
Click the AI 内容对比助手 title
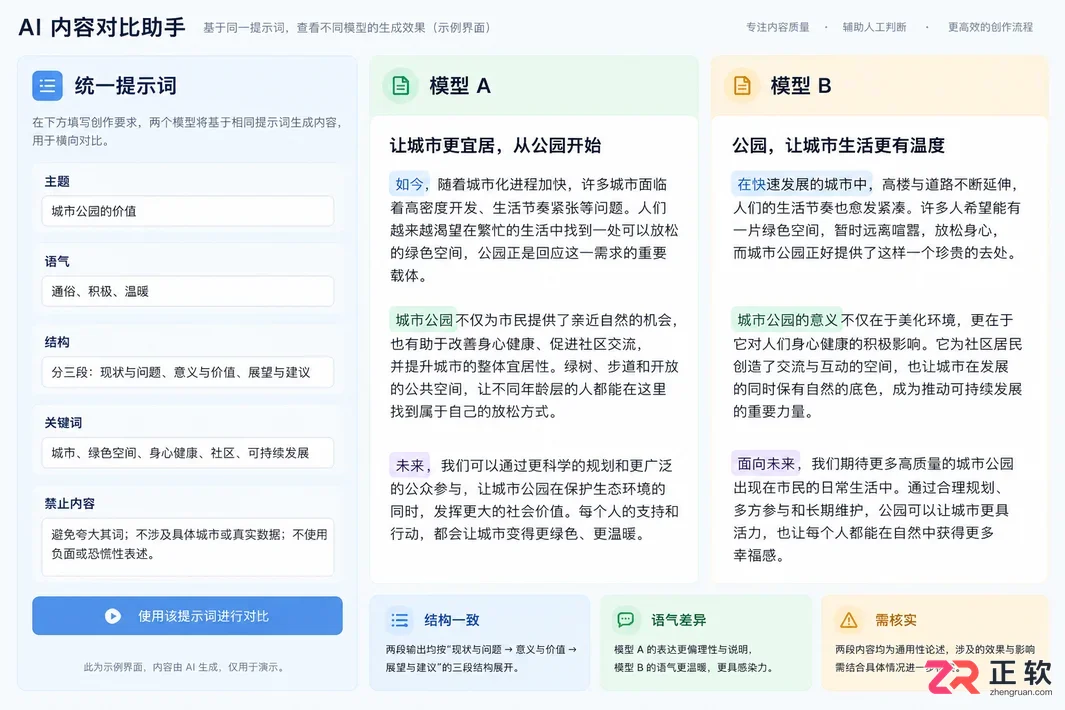102,27
